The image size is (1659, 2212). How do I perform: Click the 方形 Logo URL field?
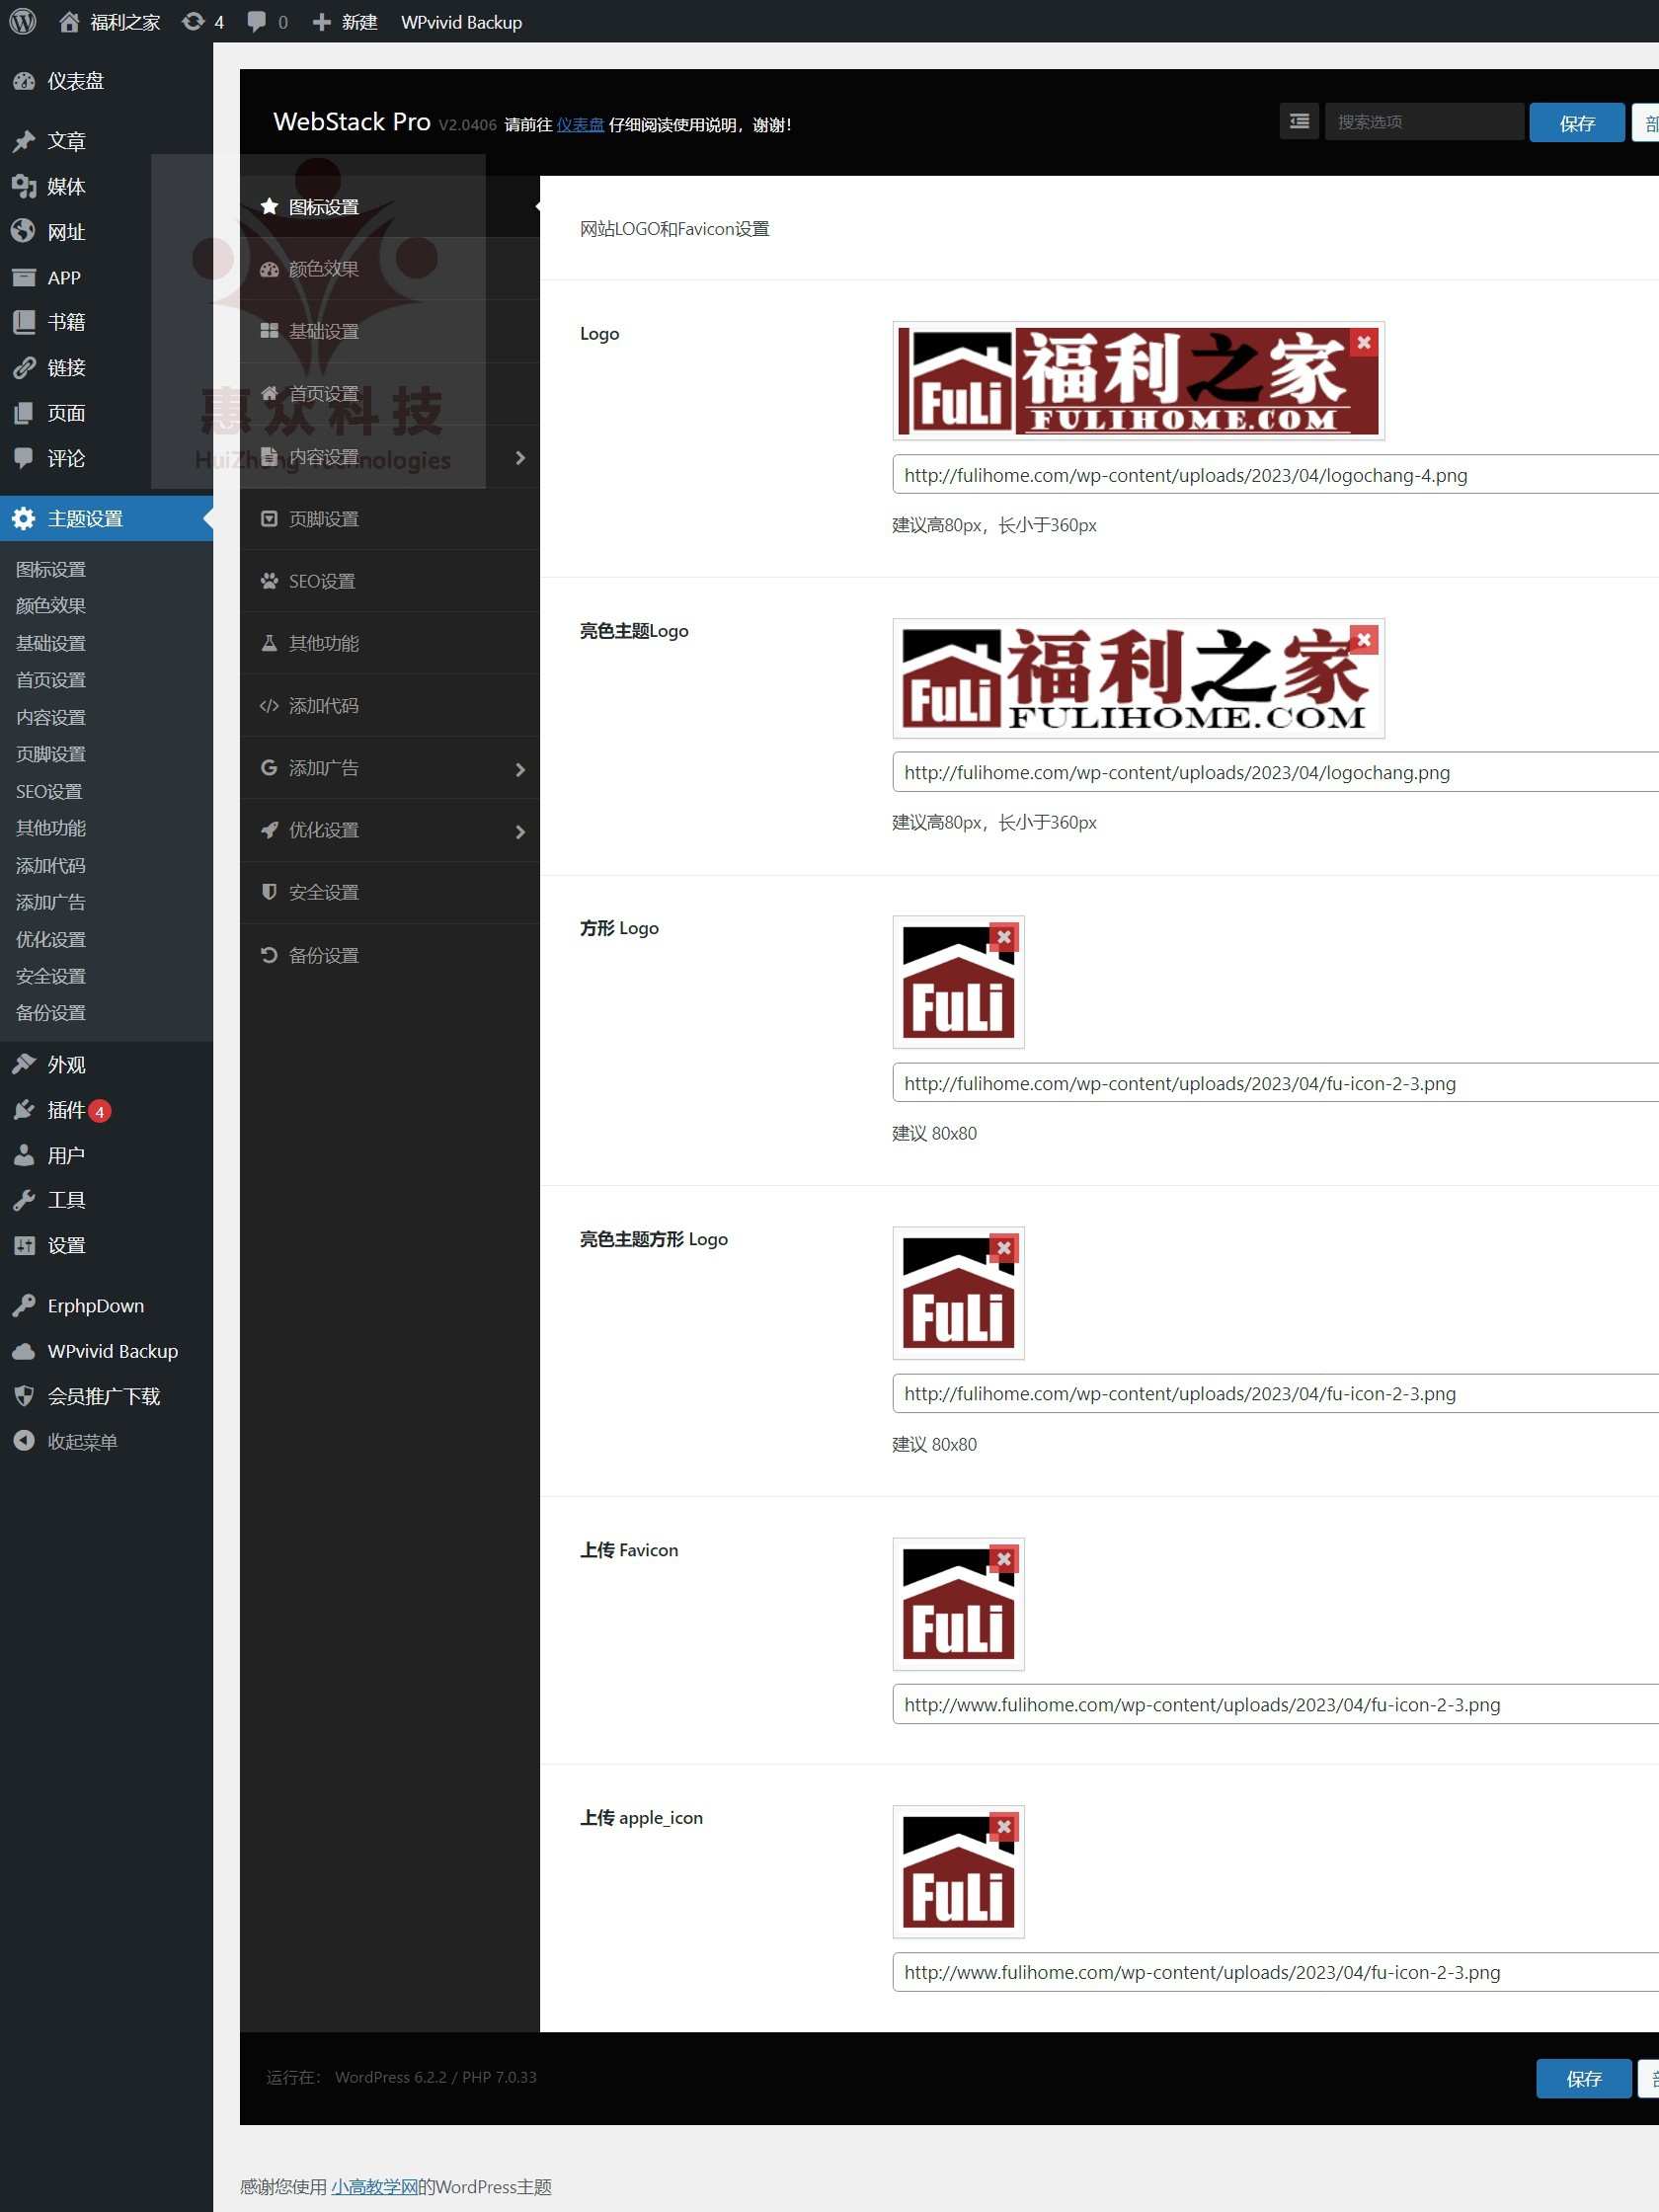[1275, 1083]
